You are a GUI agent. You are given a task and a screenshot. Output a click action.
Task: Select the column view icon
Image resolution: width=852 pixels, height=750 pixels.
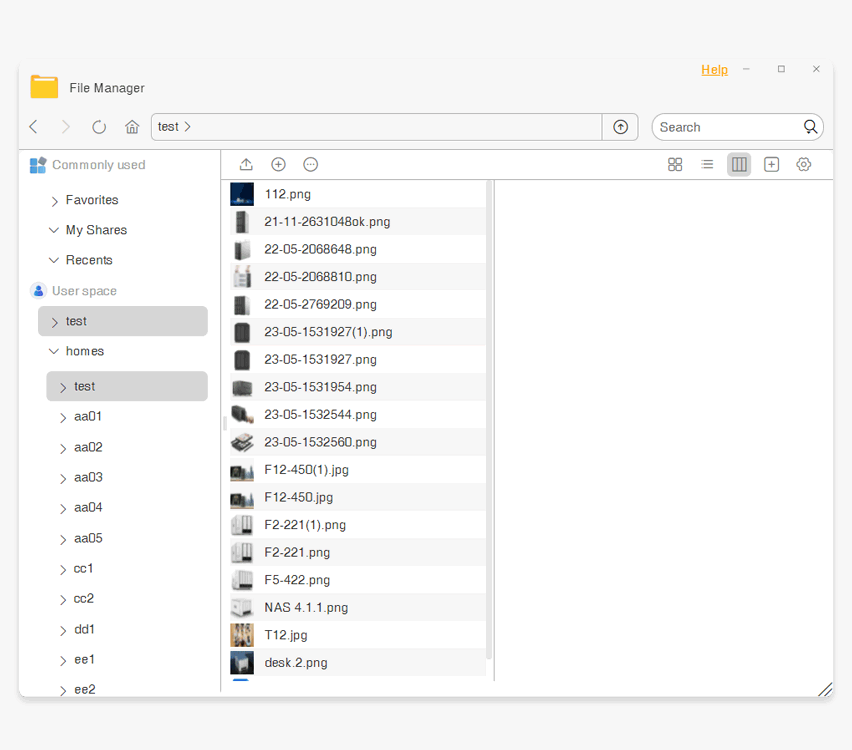(x=739, y=165)
